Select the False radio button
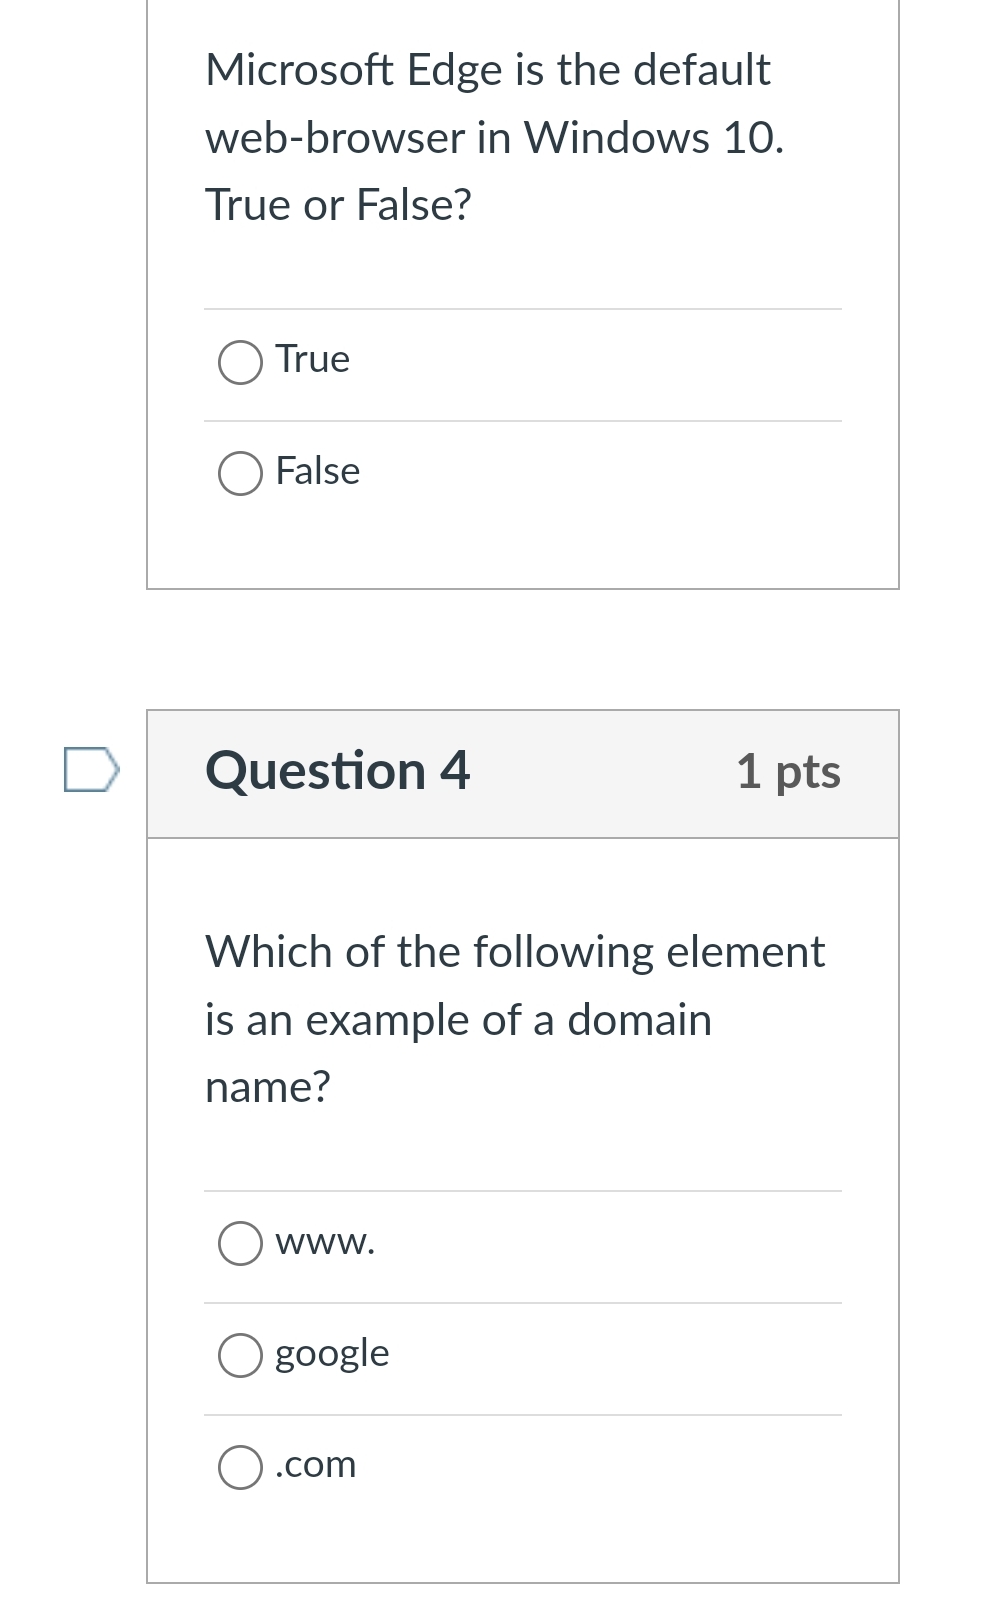The image size is (992, 1615). pyautogui.click(x=240, y=474)
